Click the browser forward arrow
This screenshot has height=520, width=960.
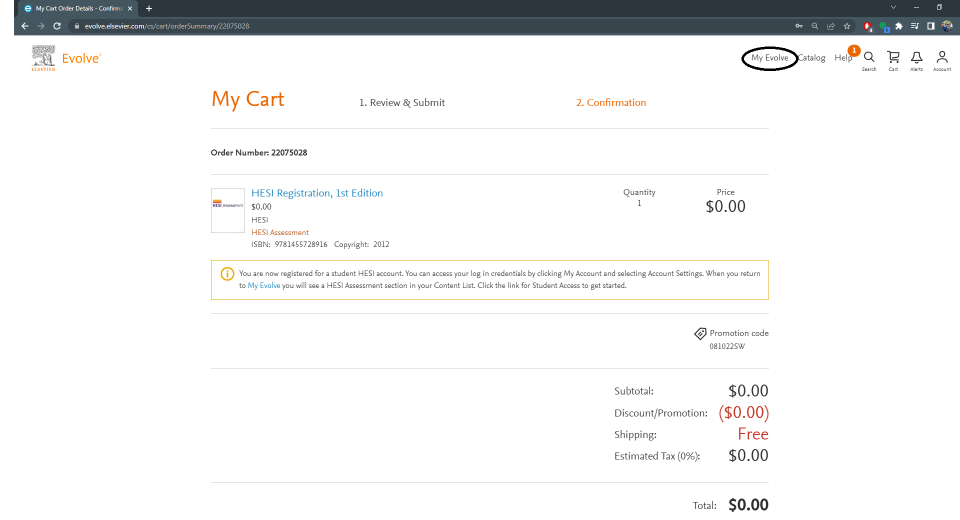click(41, 26)
